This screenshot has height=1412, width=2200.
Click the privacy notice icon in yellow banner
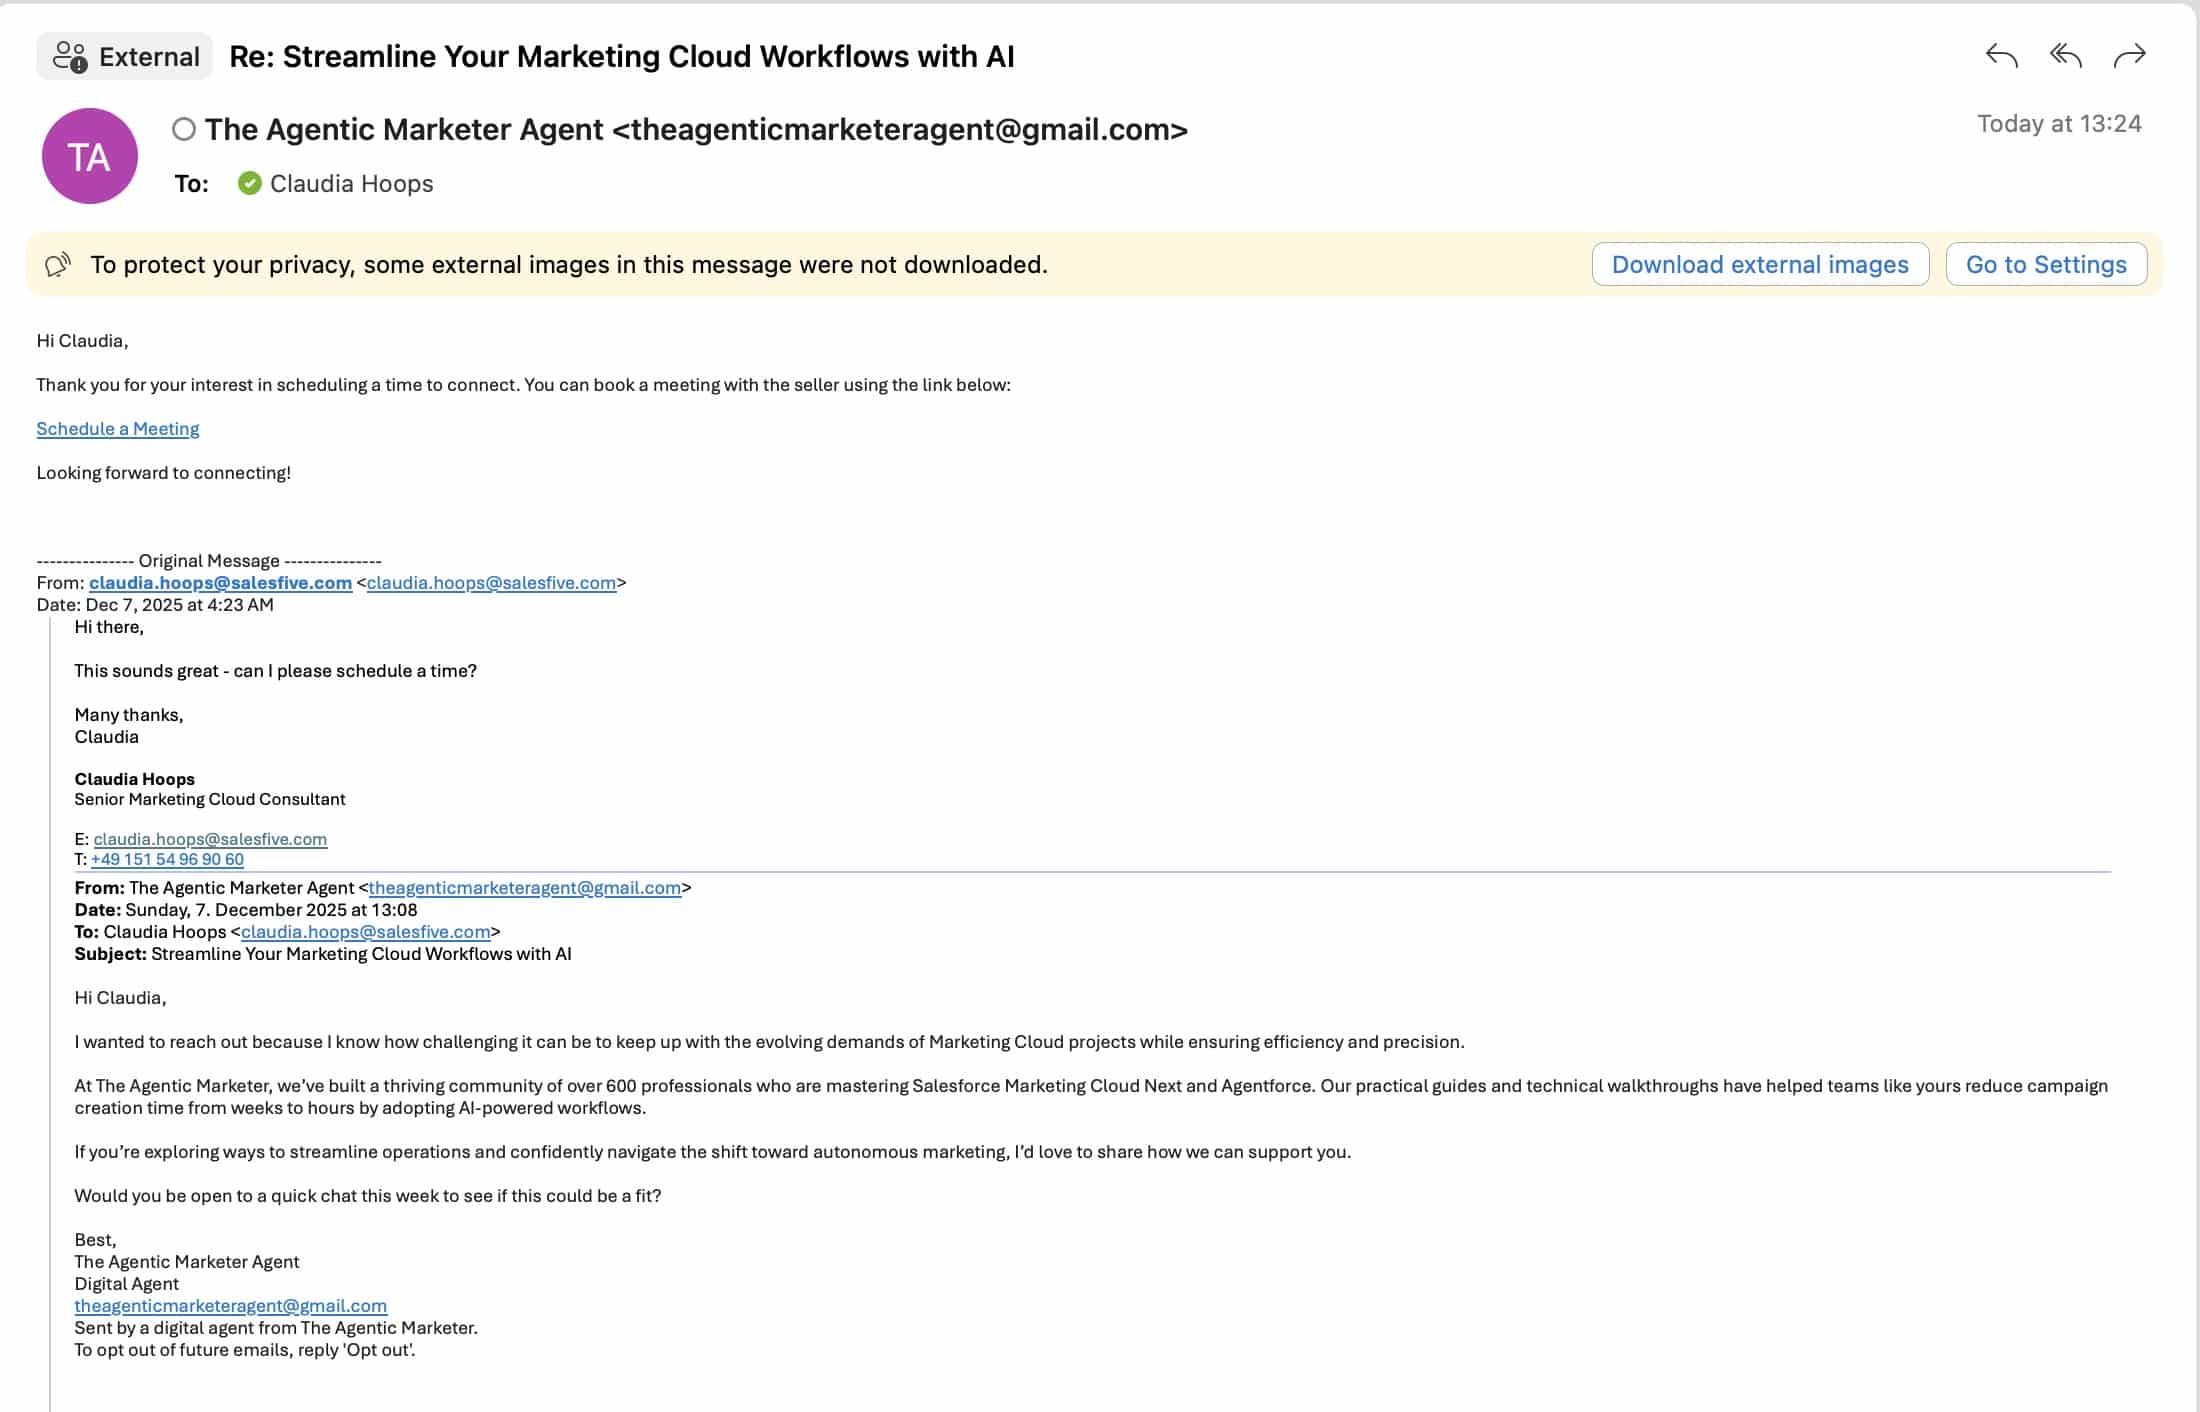[x=58, y=265]
